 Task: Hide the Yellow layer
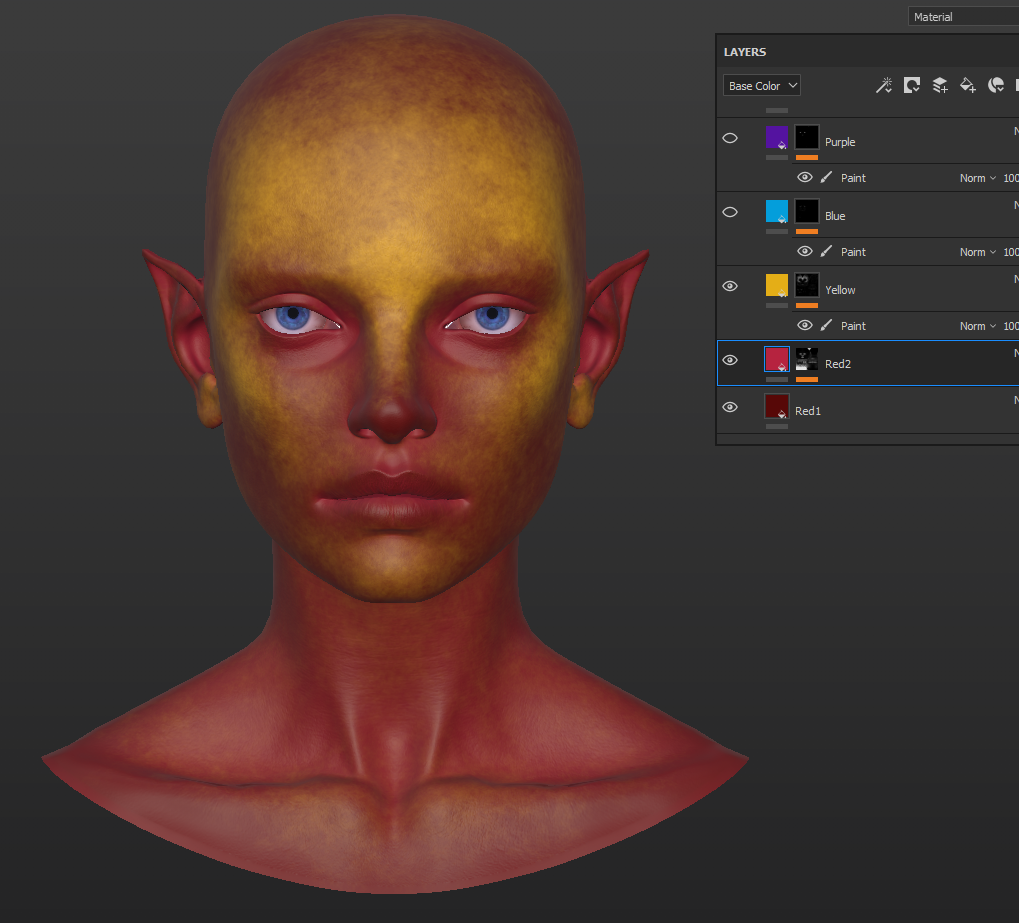(730, 286)
